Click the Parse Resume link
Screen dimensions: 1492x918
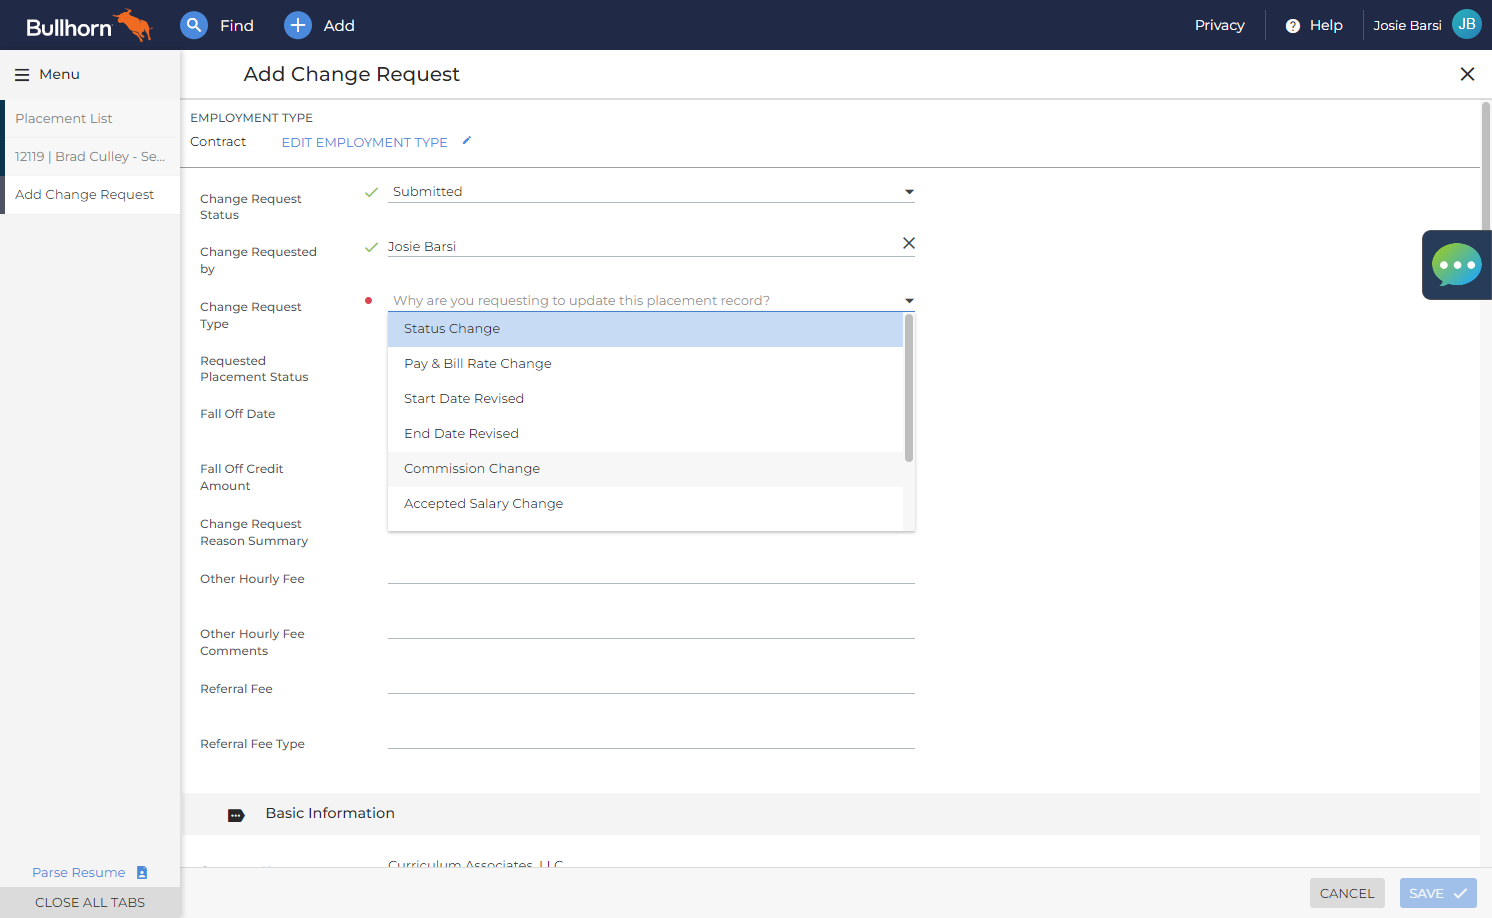[x=79, y=872]
